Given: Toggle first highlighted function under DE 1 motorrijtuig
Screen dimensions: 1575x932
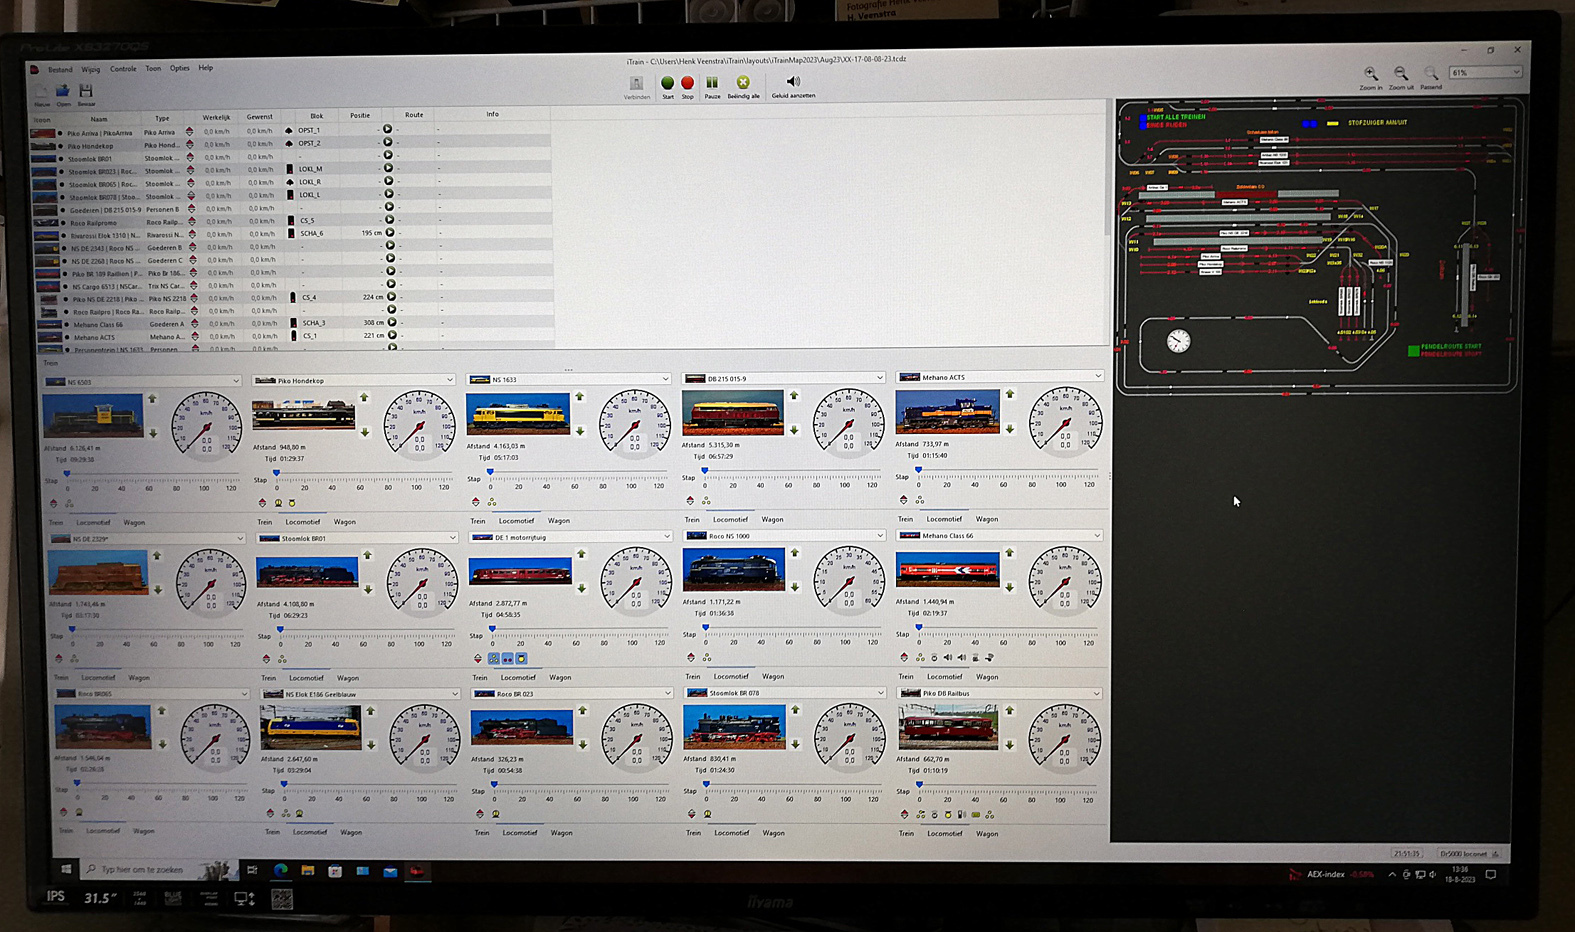Looking at the screenshot, I should tap(494, 659).
